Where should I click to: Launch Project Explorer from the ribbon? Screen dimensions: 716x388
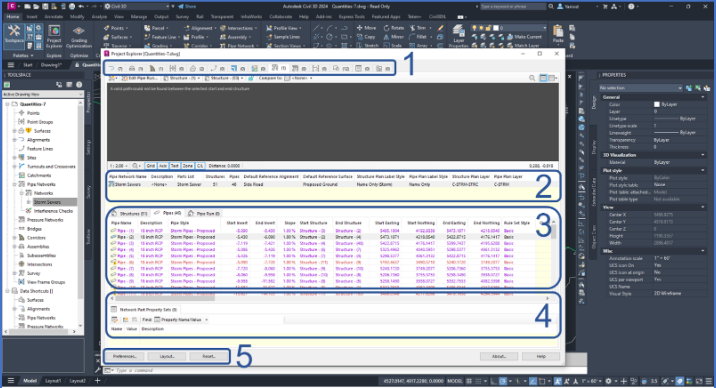[x=54, y=37]
